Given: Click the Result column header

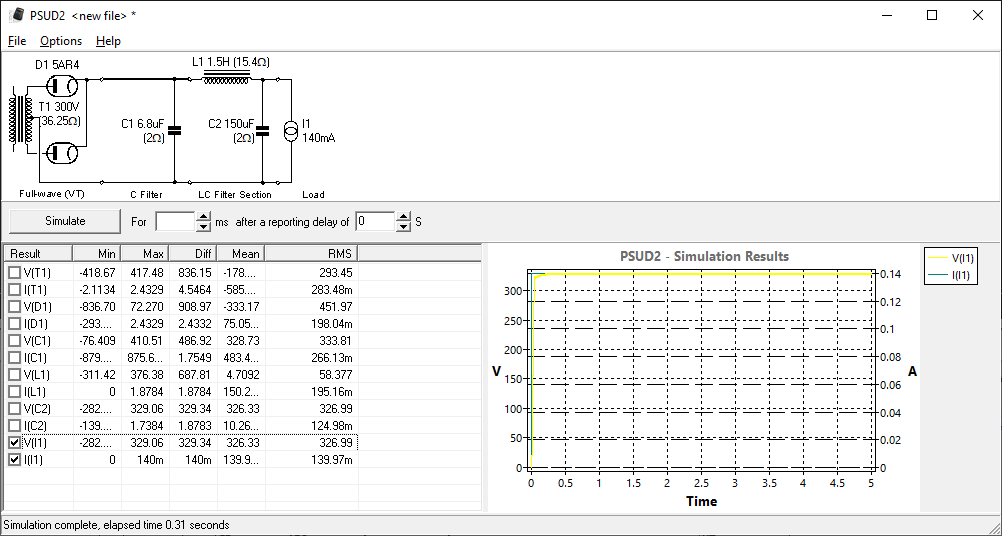Looking at the screenshot, I should (x=38, y=254).
